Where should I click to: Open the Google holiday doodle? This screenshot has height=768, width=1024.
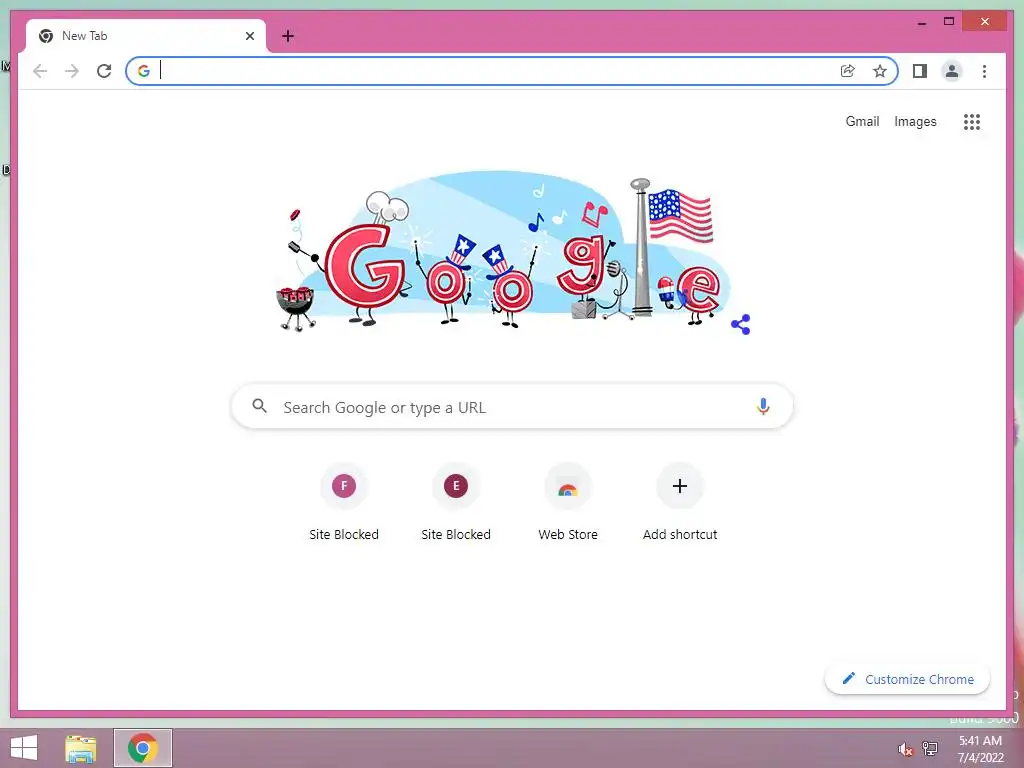(503, 253)
